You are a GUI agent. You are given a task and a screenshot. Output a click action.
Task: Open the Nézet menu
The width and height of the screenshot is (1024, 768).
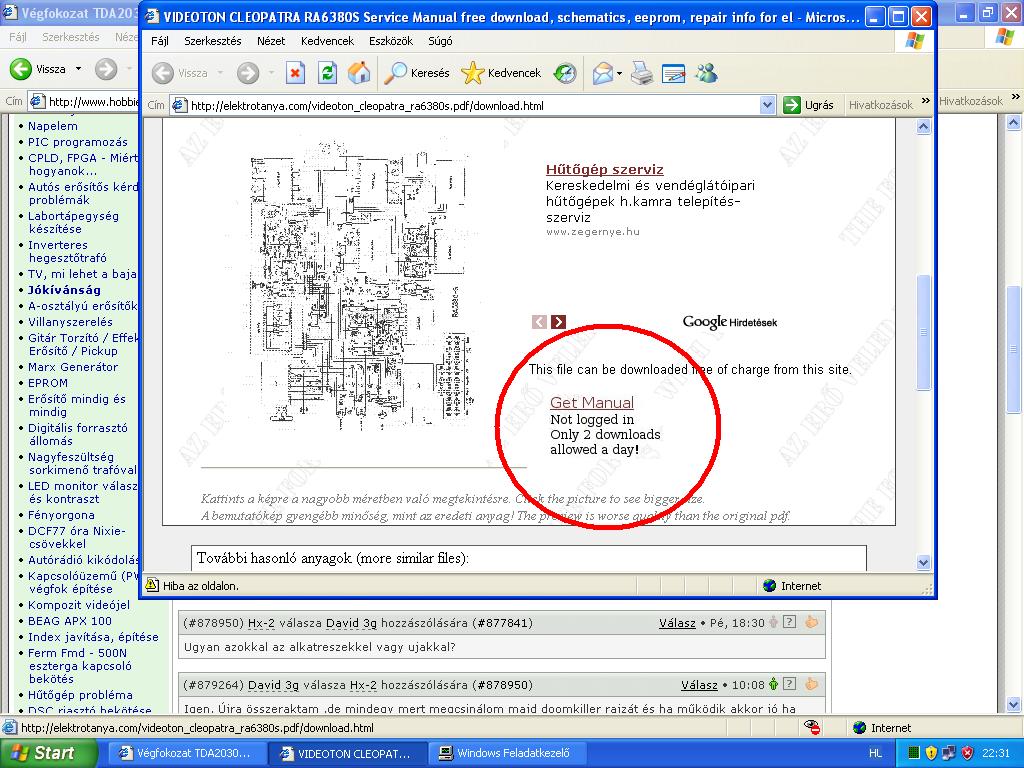tap(271, 40)
